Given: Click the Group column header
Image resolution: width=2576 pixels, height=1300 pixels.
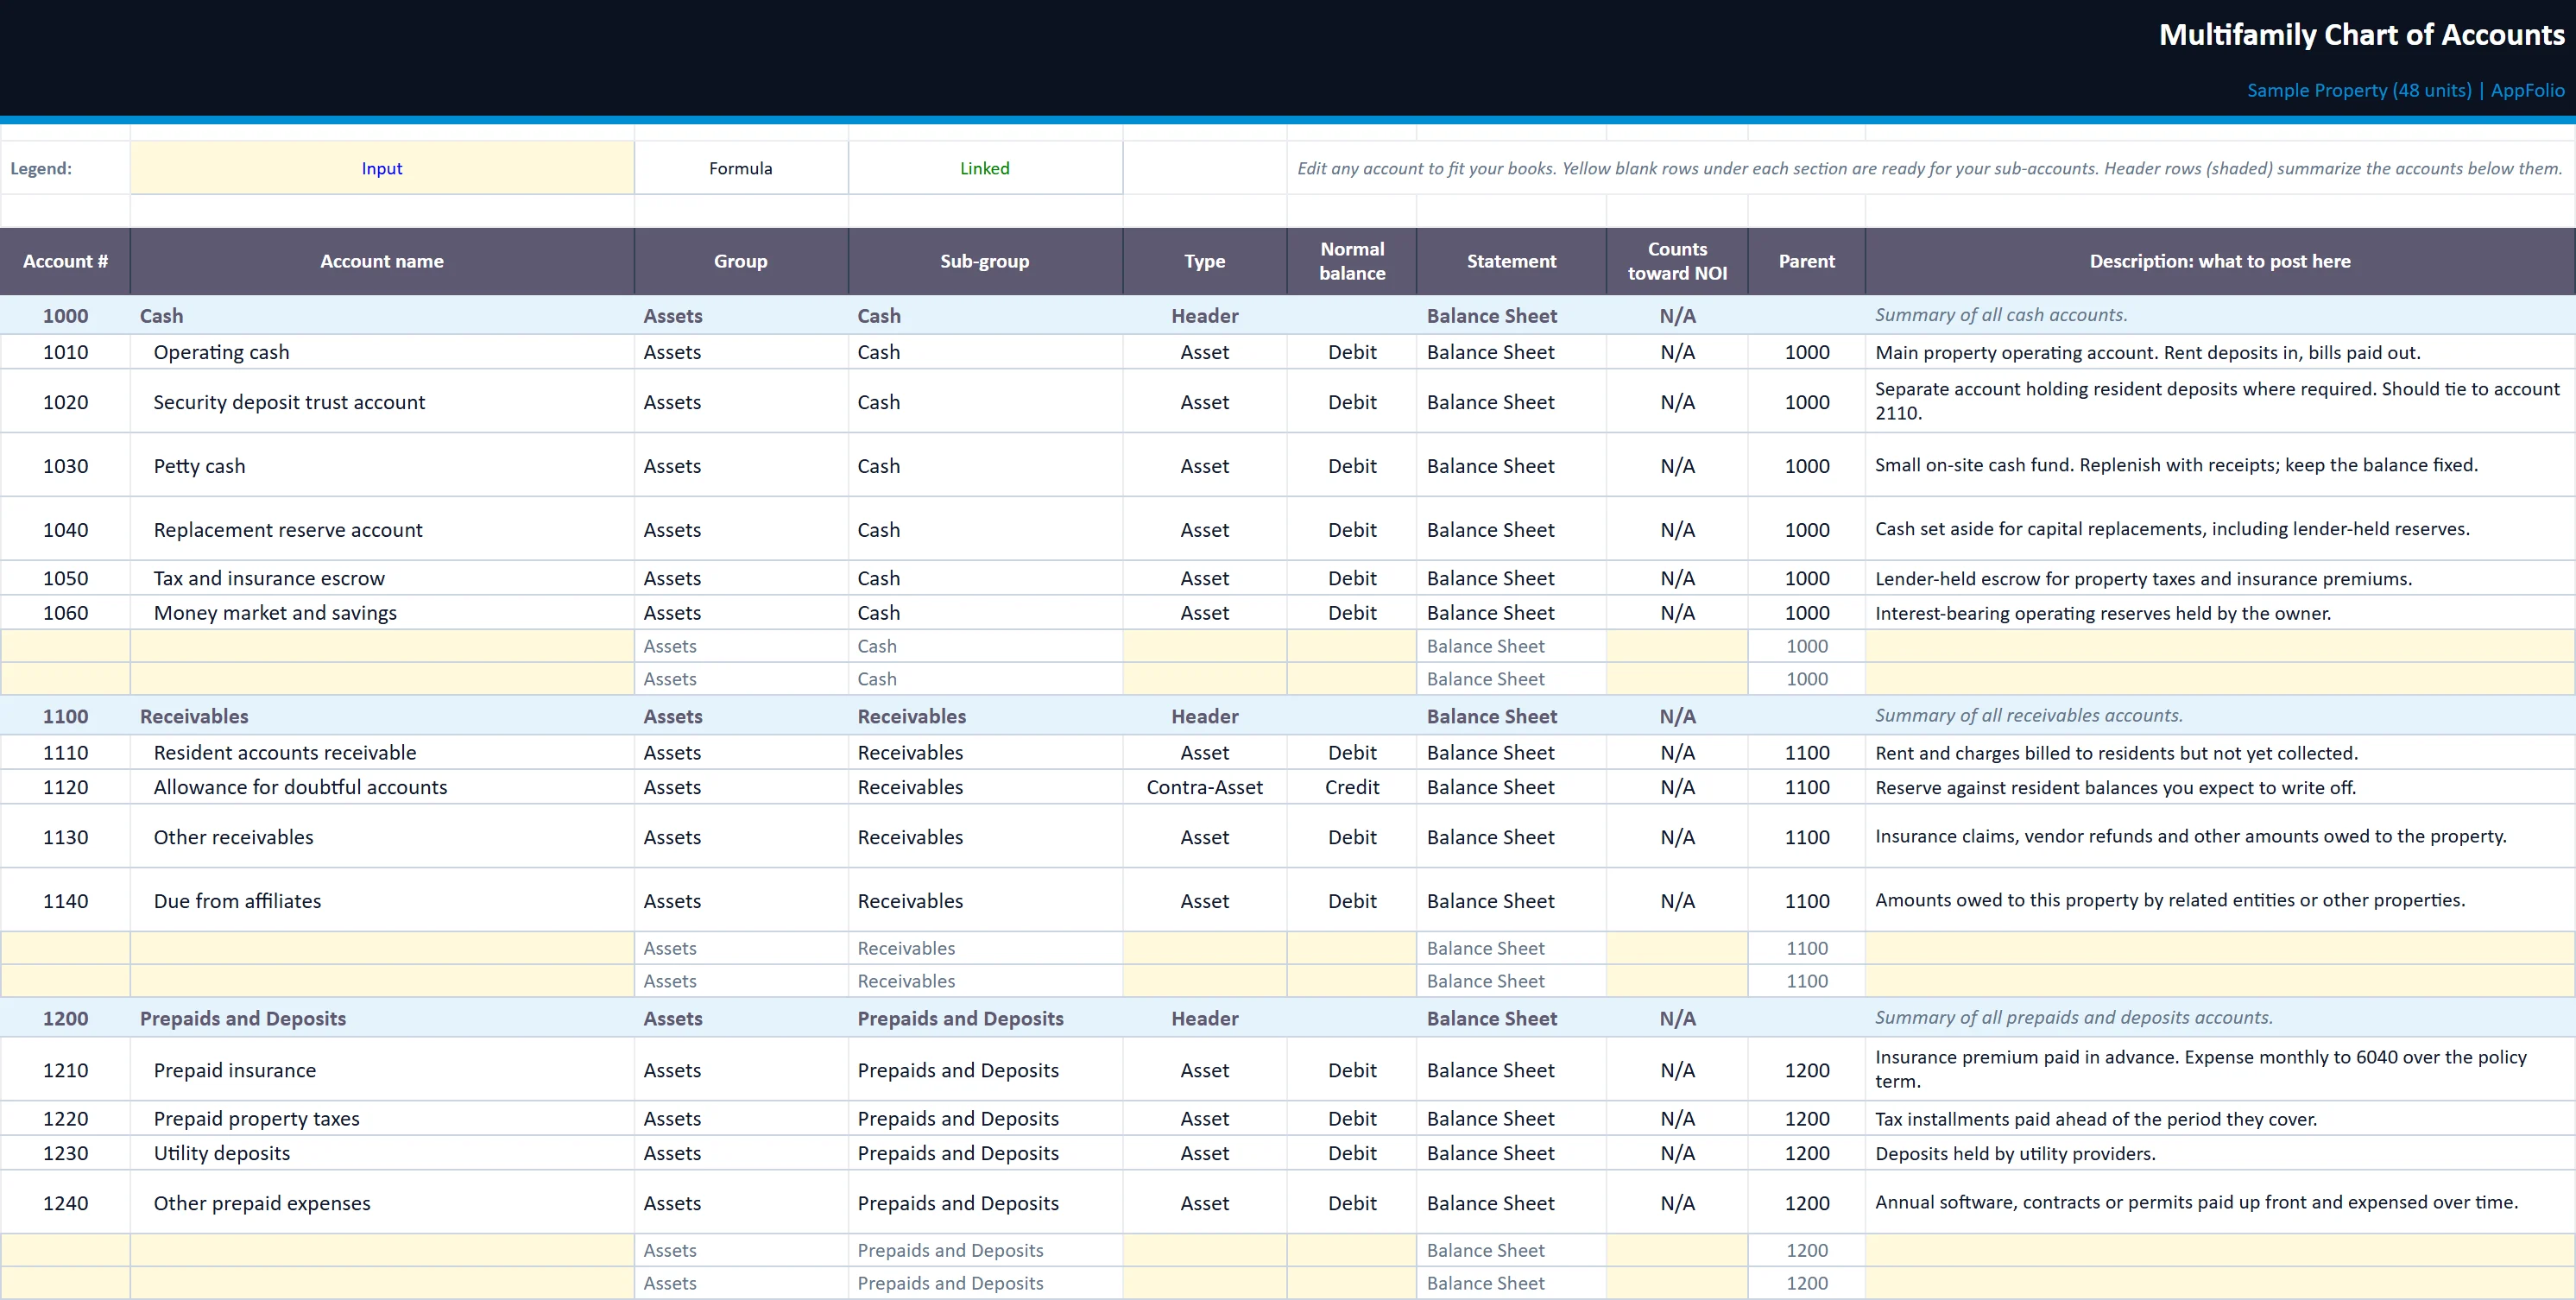Looking at the screenshot, I should point(741,261).
